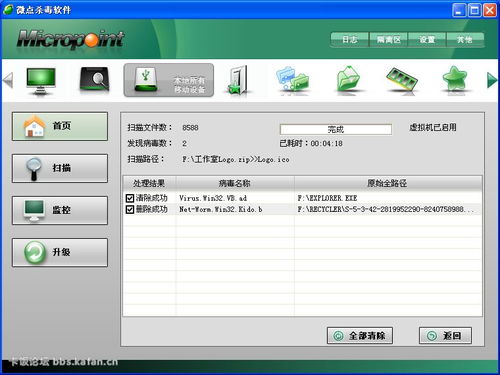Select the memory chip scan icon
500x375 pixels.
coord(401,79)
